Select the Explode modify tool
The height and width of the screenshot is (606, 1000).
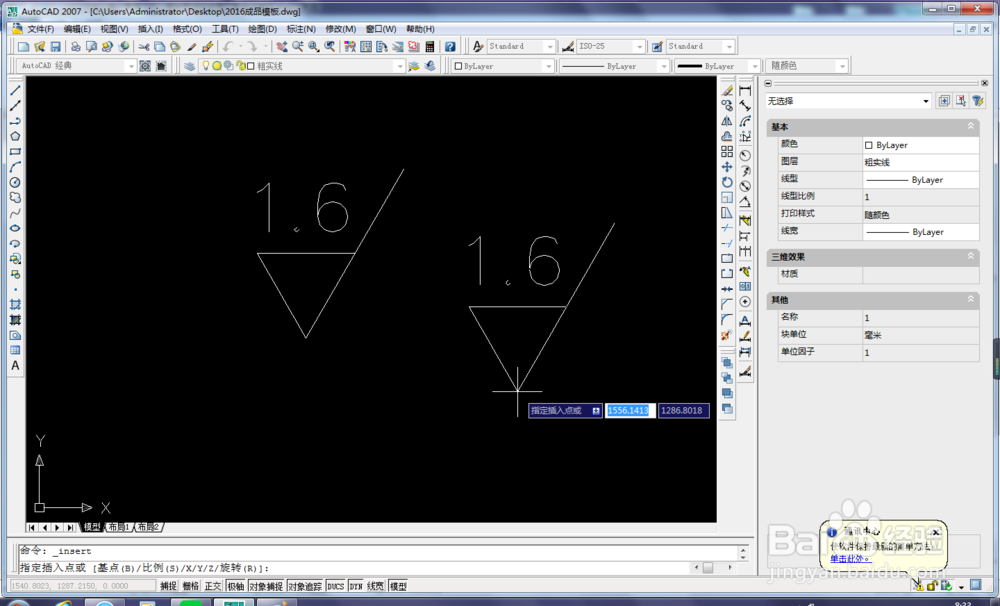point(727,336)
